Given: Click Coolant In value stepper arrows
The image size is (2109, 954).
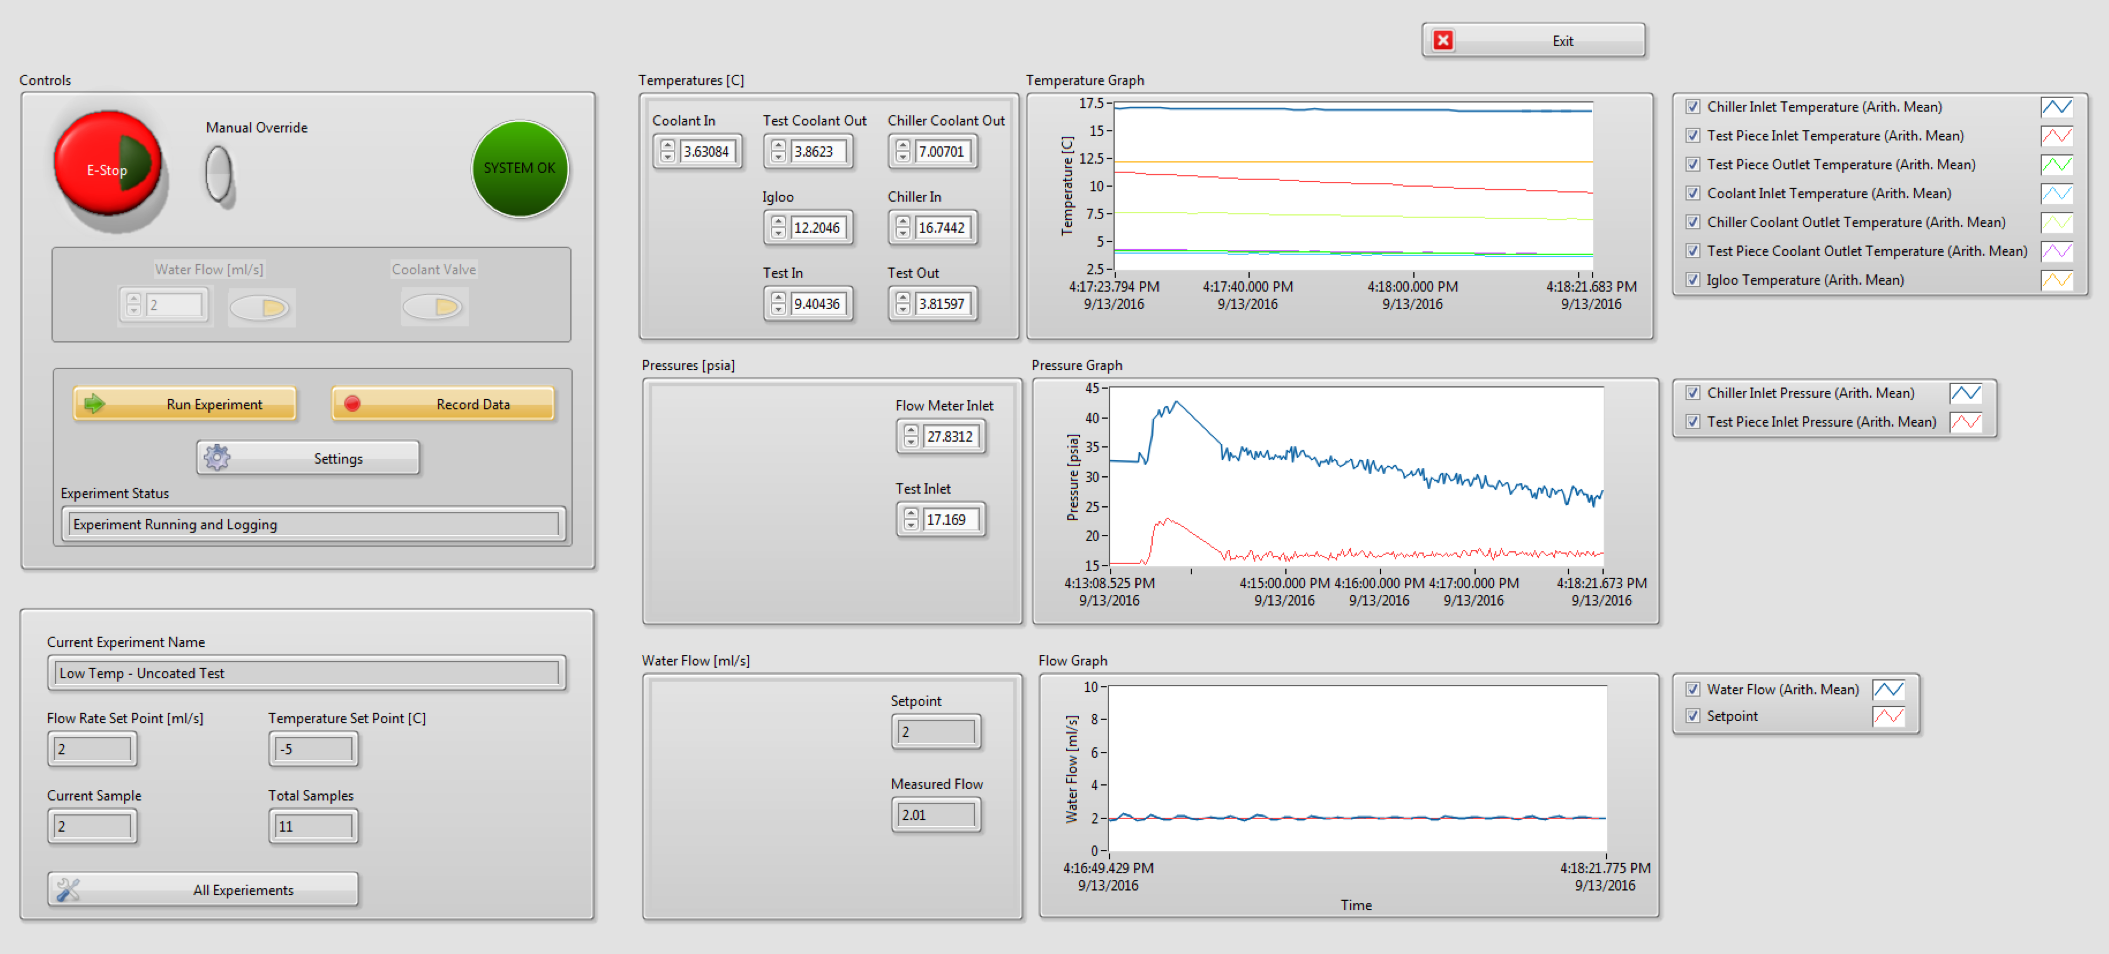Looking at the screenshot, I should [x=668, y=152].
